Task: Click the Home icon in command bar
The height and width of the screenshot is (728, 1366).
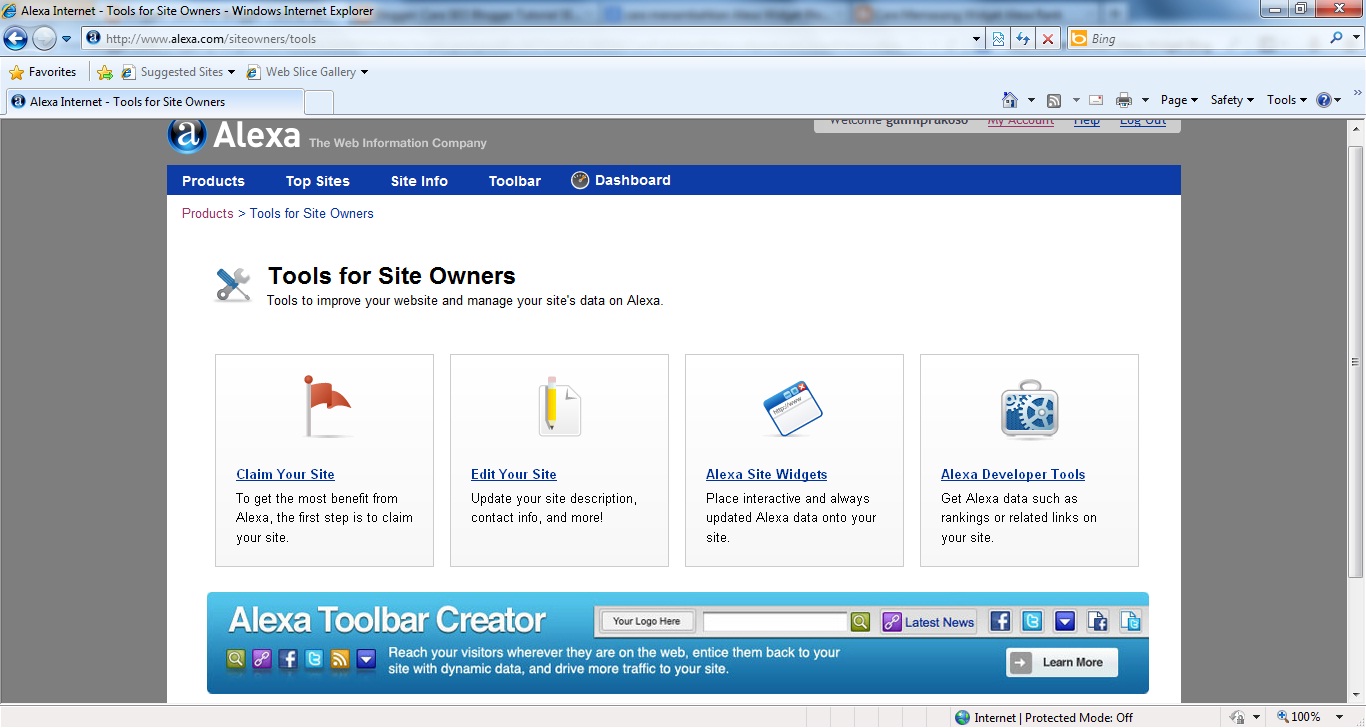Action: pyautogui.click(x=1010, y=100)
